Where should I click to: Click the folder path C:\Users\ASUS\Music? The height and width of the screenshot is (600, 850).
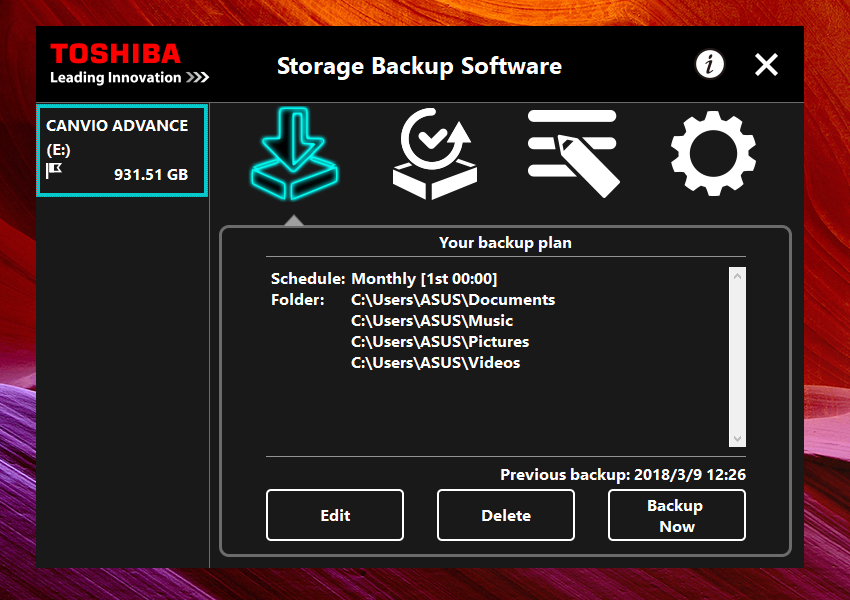(x=432, y=321)
